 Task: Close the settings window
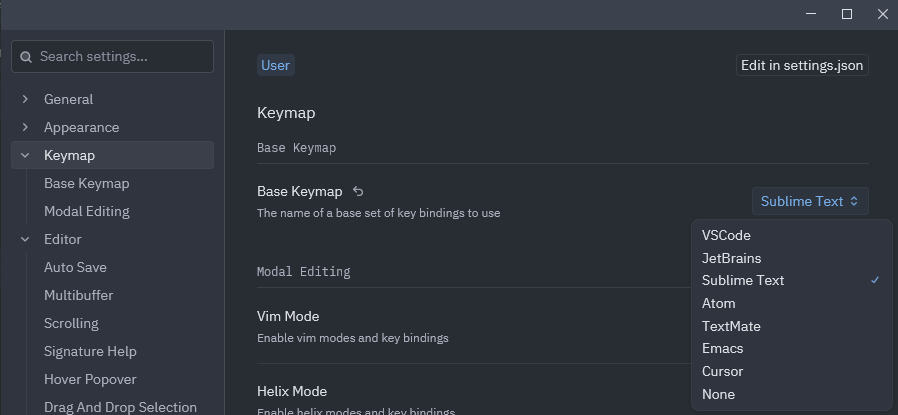(882, 14)
